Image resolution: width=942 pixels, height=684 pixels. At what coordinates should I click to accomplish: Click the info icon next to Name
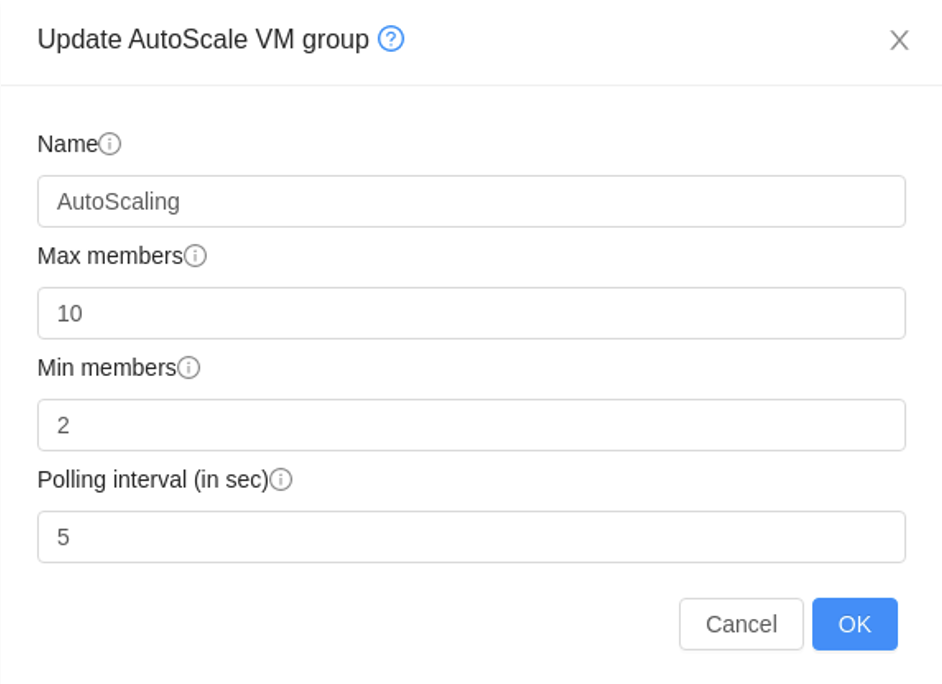(x=110, y=144)
